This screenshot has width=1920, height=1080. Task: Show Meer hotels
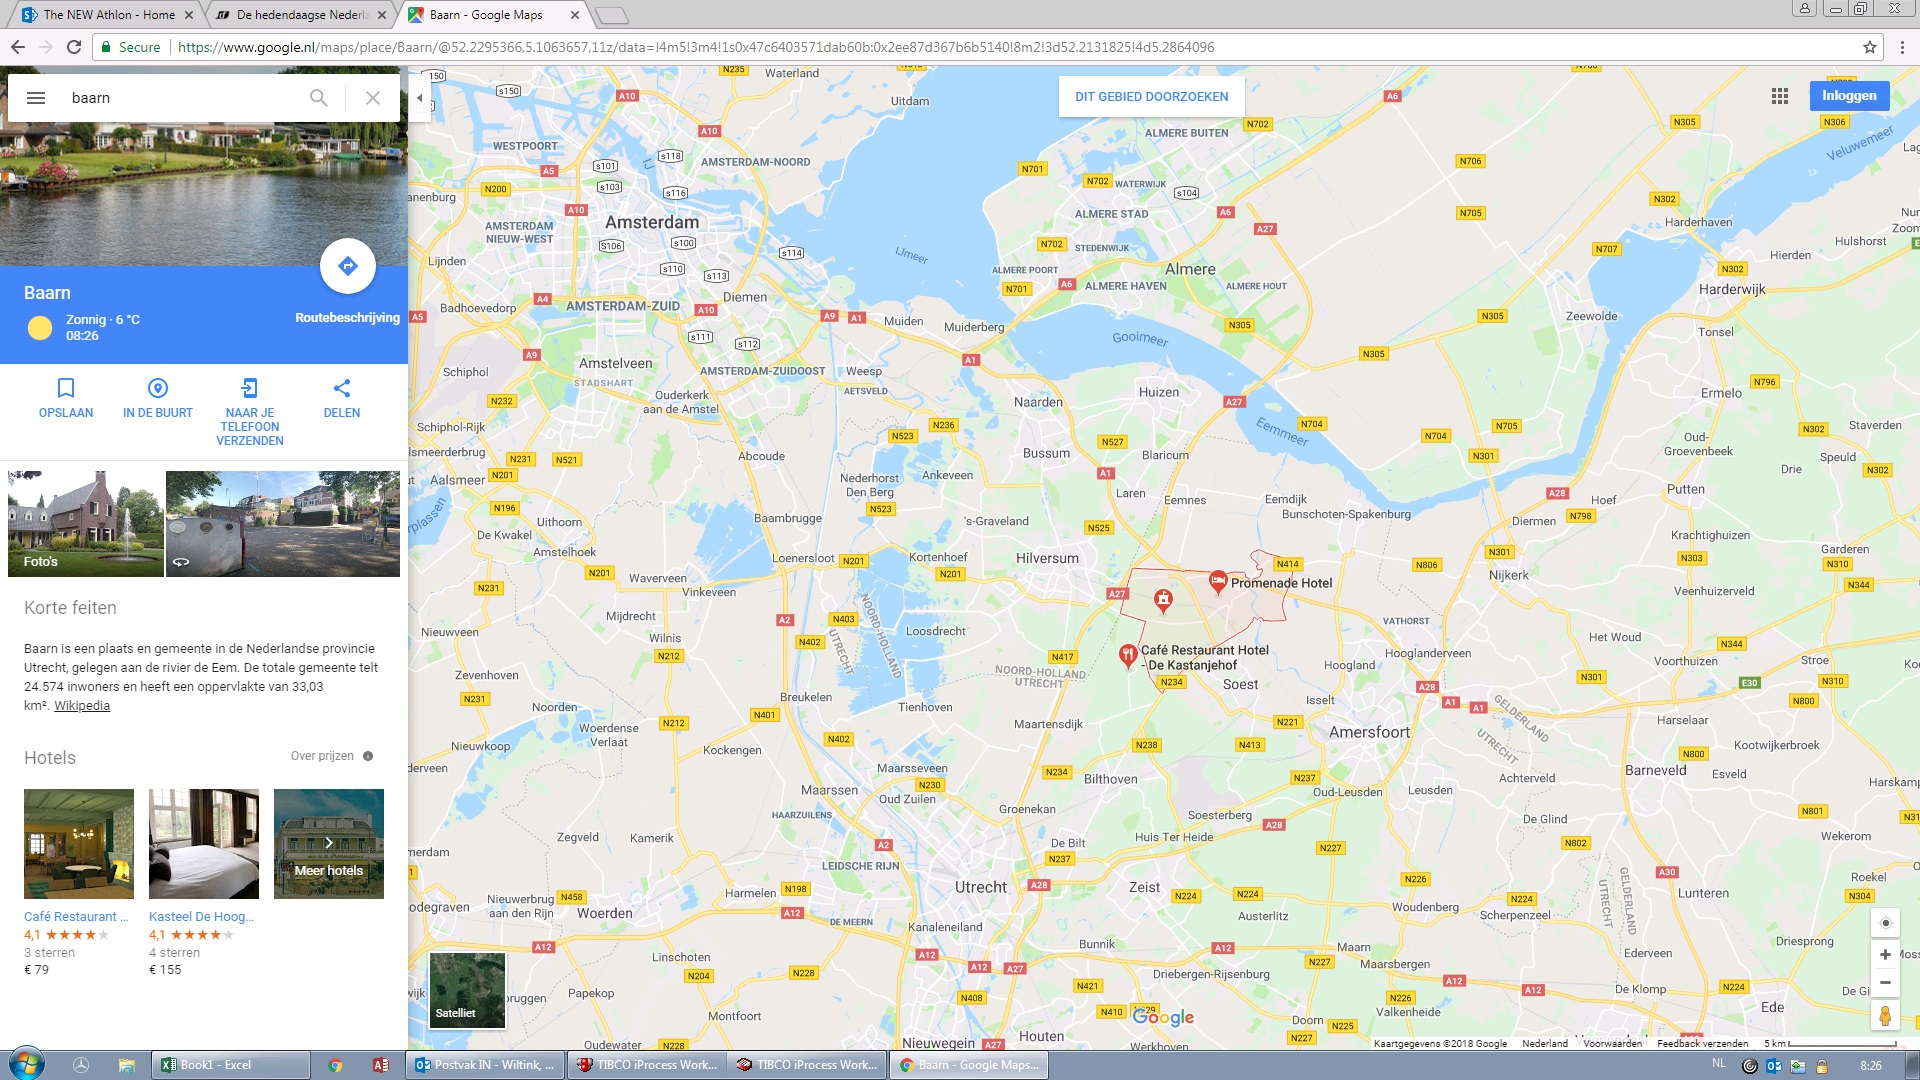(x=329, y=844)
